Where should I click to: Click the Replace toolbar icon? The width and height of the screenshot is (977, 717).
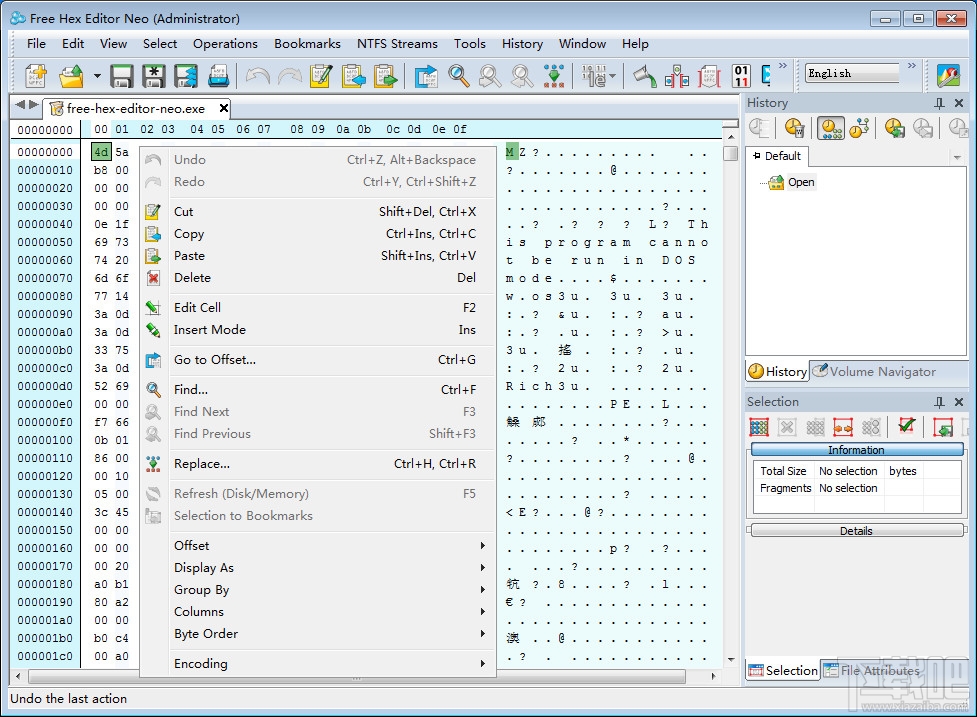pos(553,76)
